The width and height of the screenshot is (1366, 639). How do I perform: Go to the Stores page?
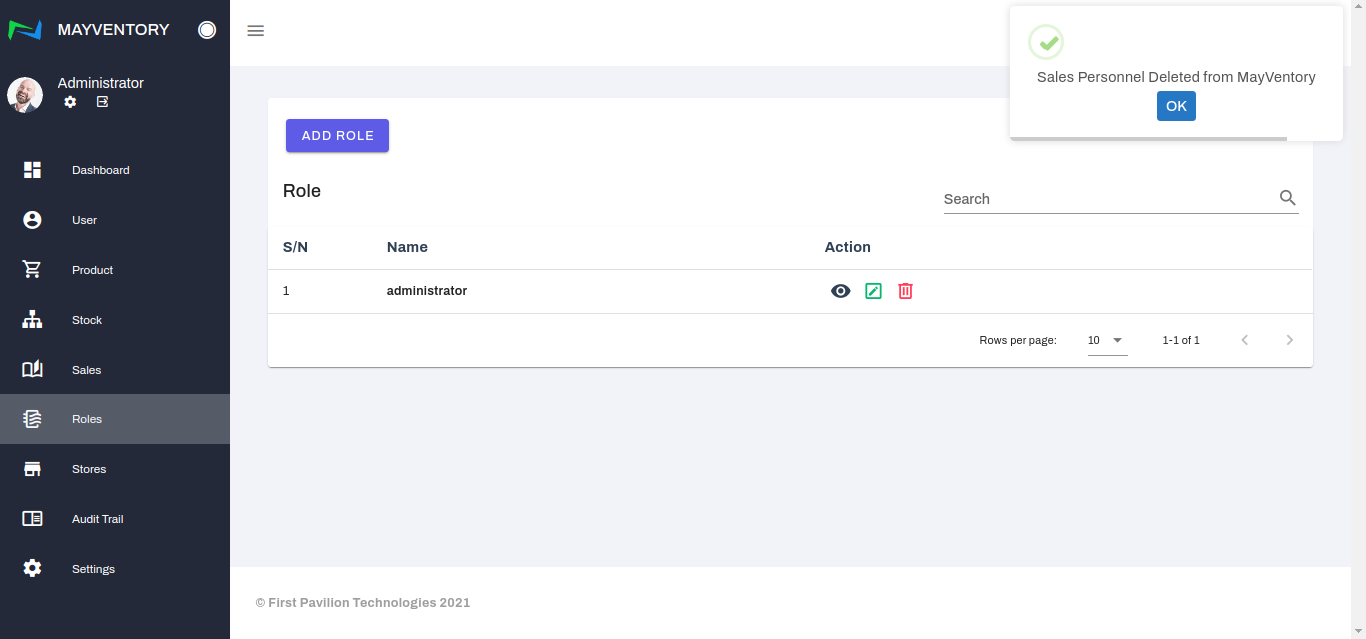[x=88, y=469]
